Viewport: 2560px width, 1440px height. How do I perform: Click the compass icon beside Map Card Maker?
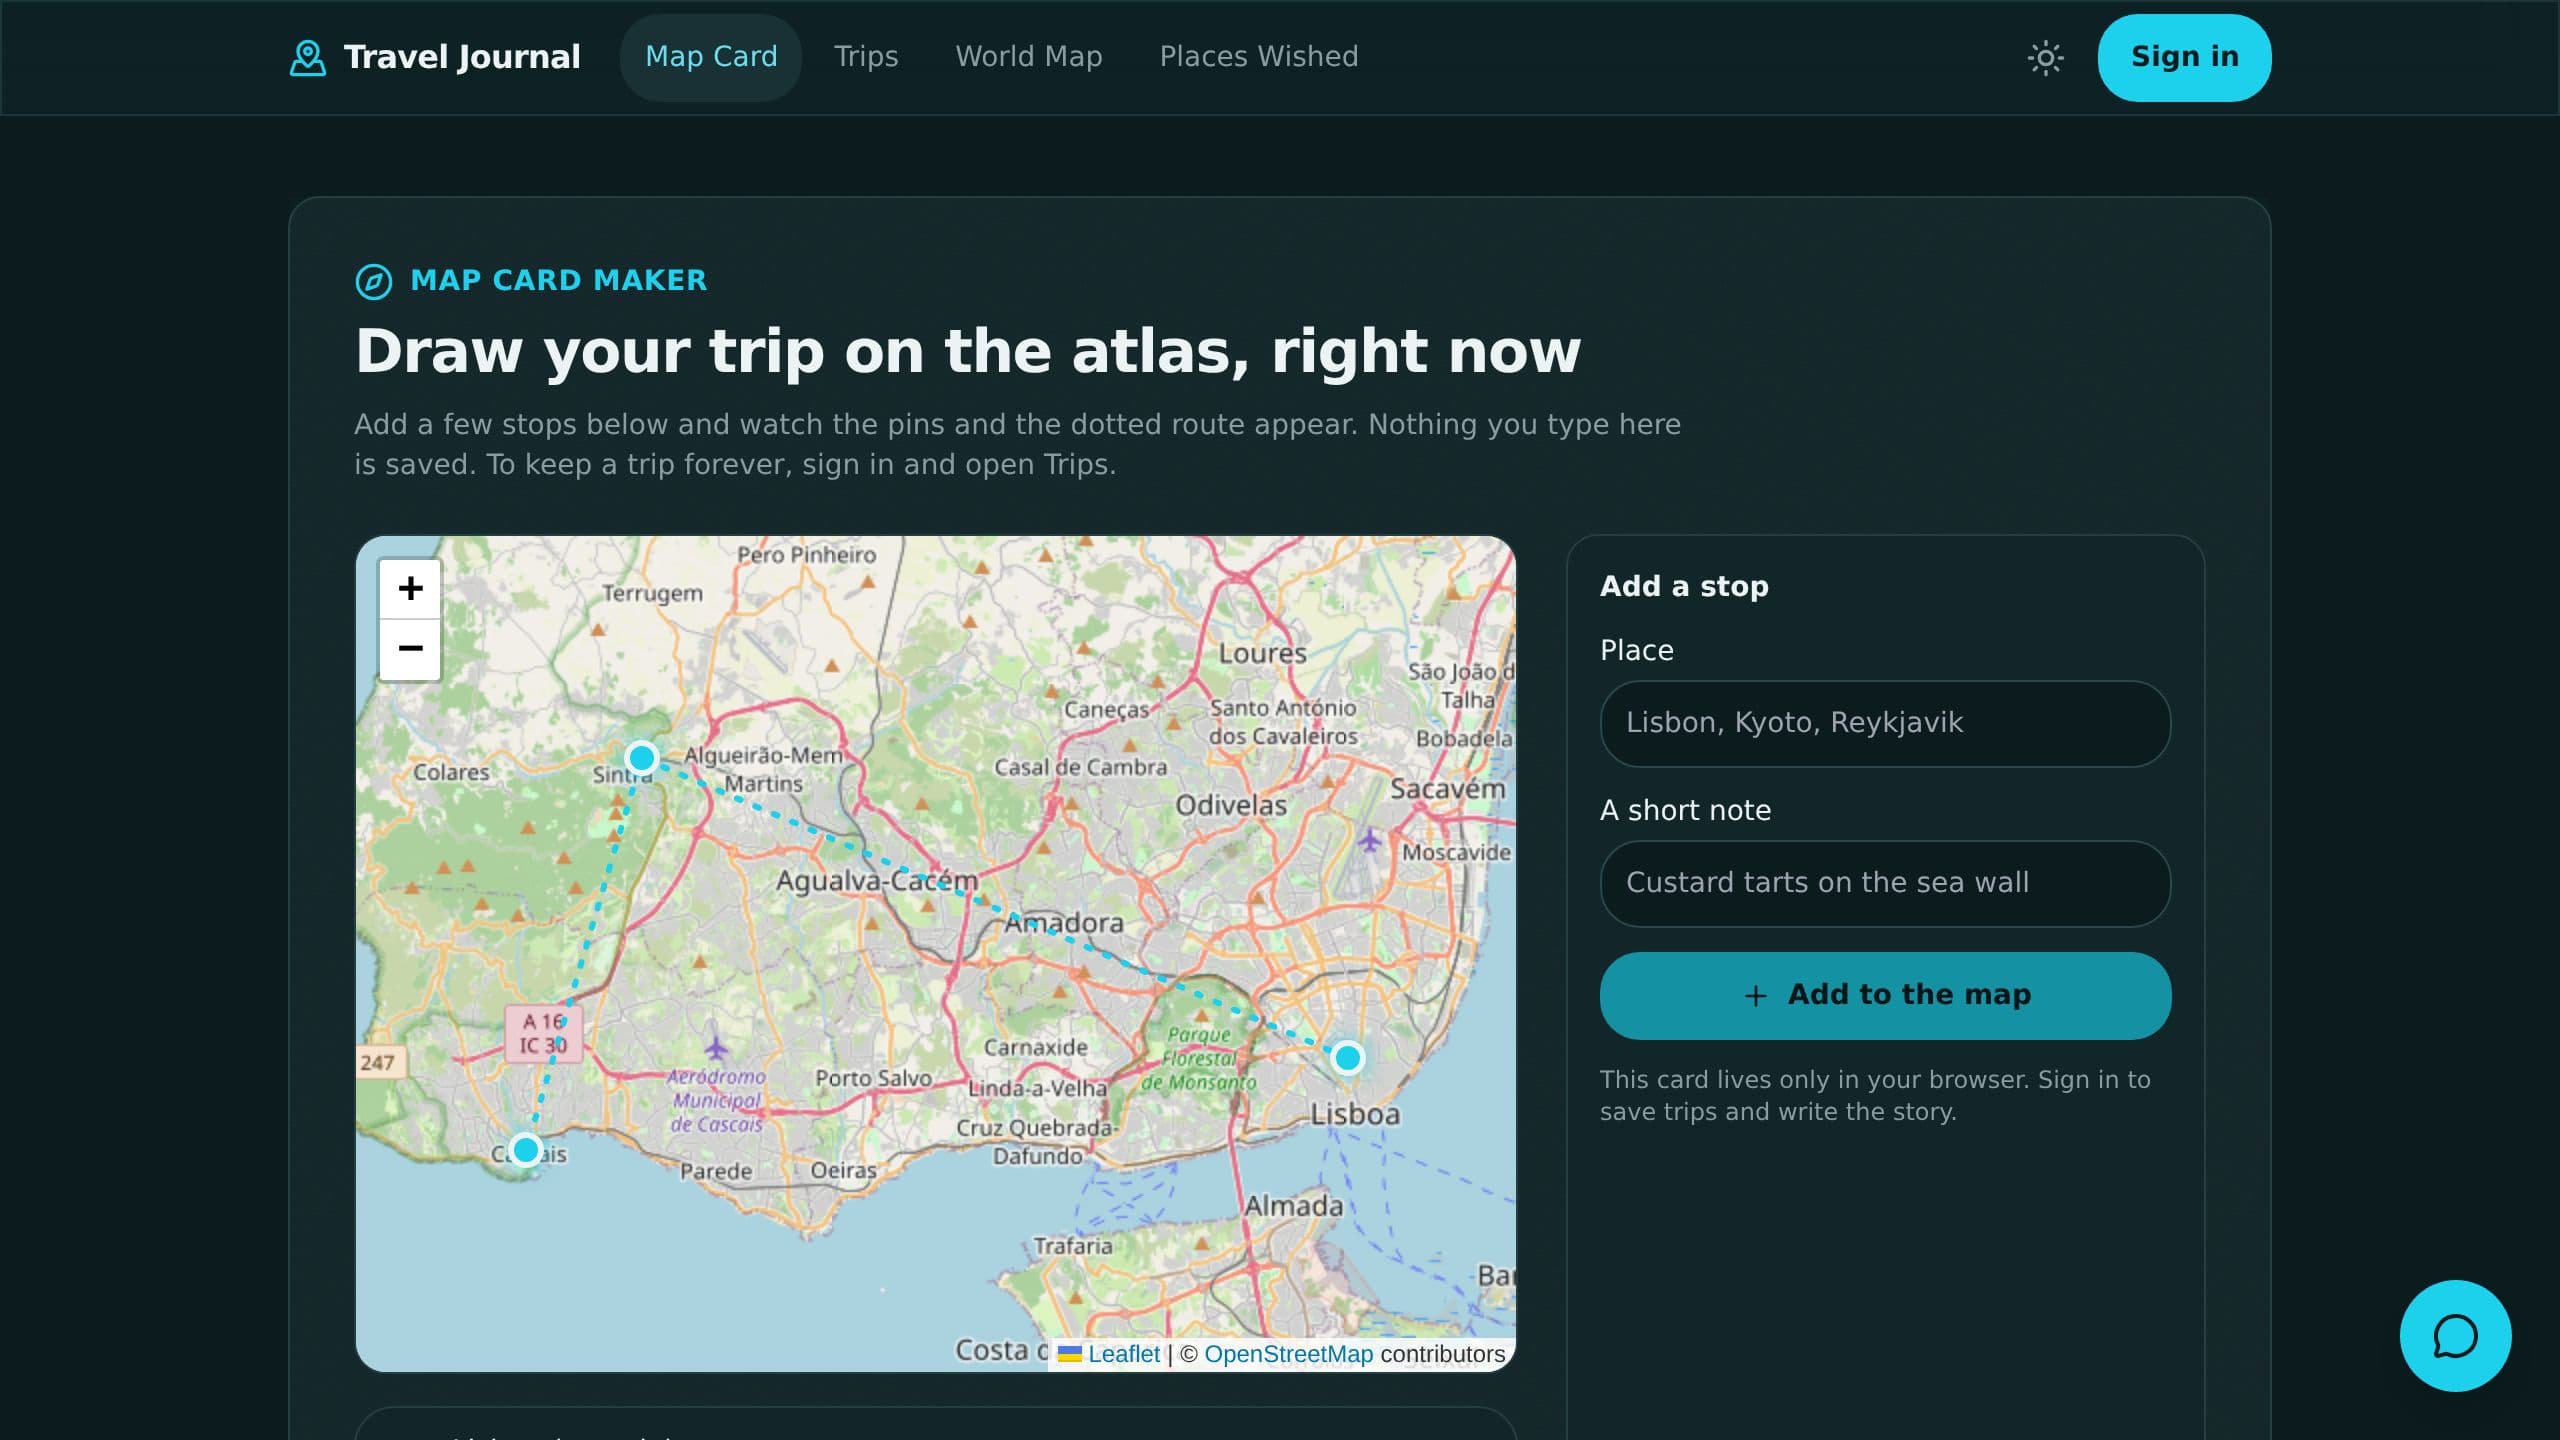pos(374,281)
